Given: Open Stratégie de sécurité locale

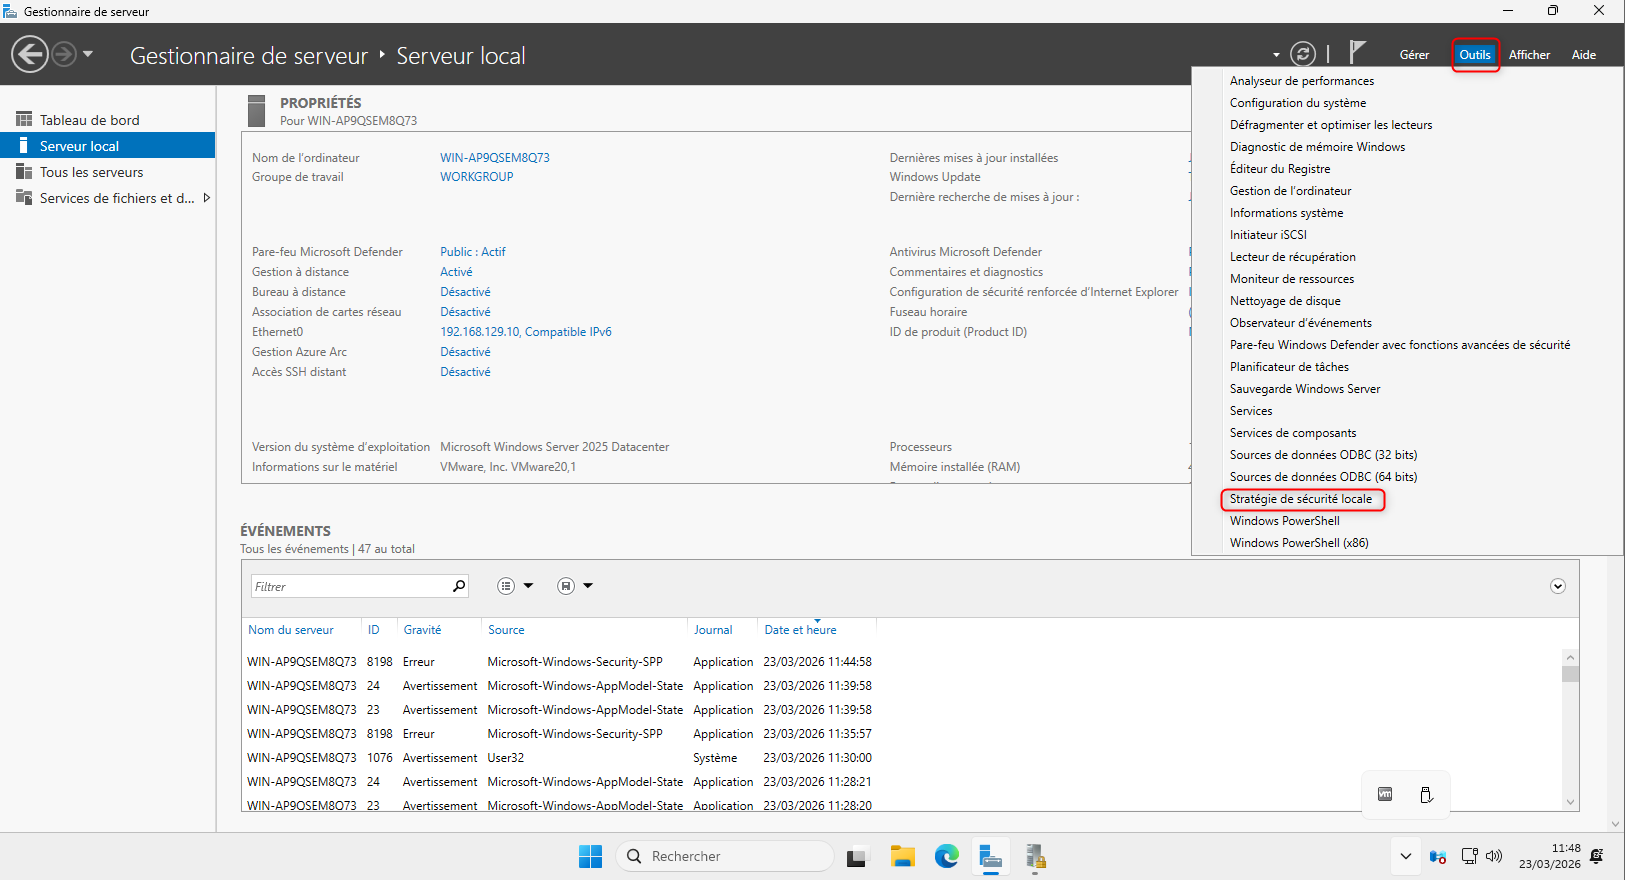Looking at the screenshot, I should coord(1301,499).
